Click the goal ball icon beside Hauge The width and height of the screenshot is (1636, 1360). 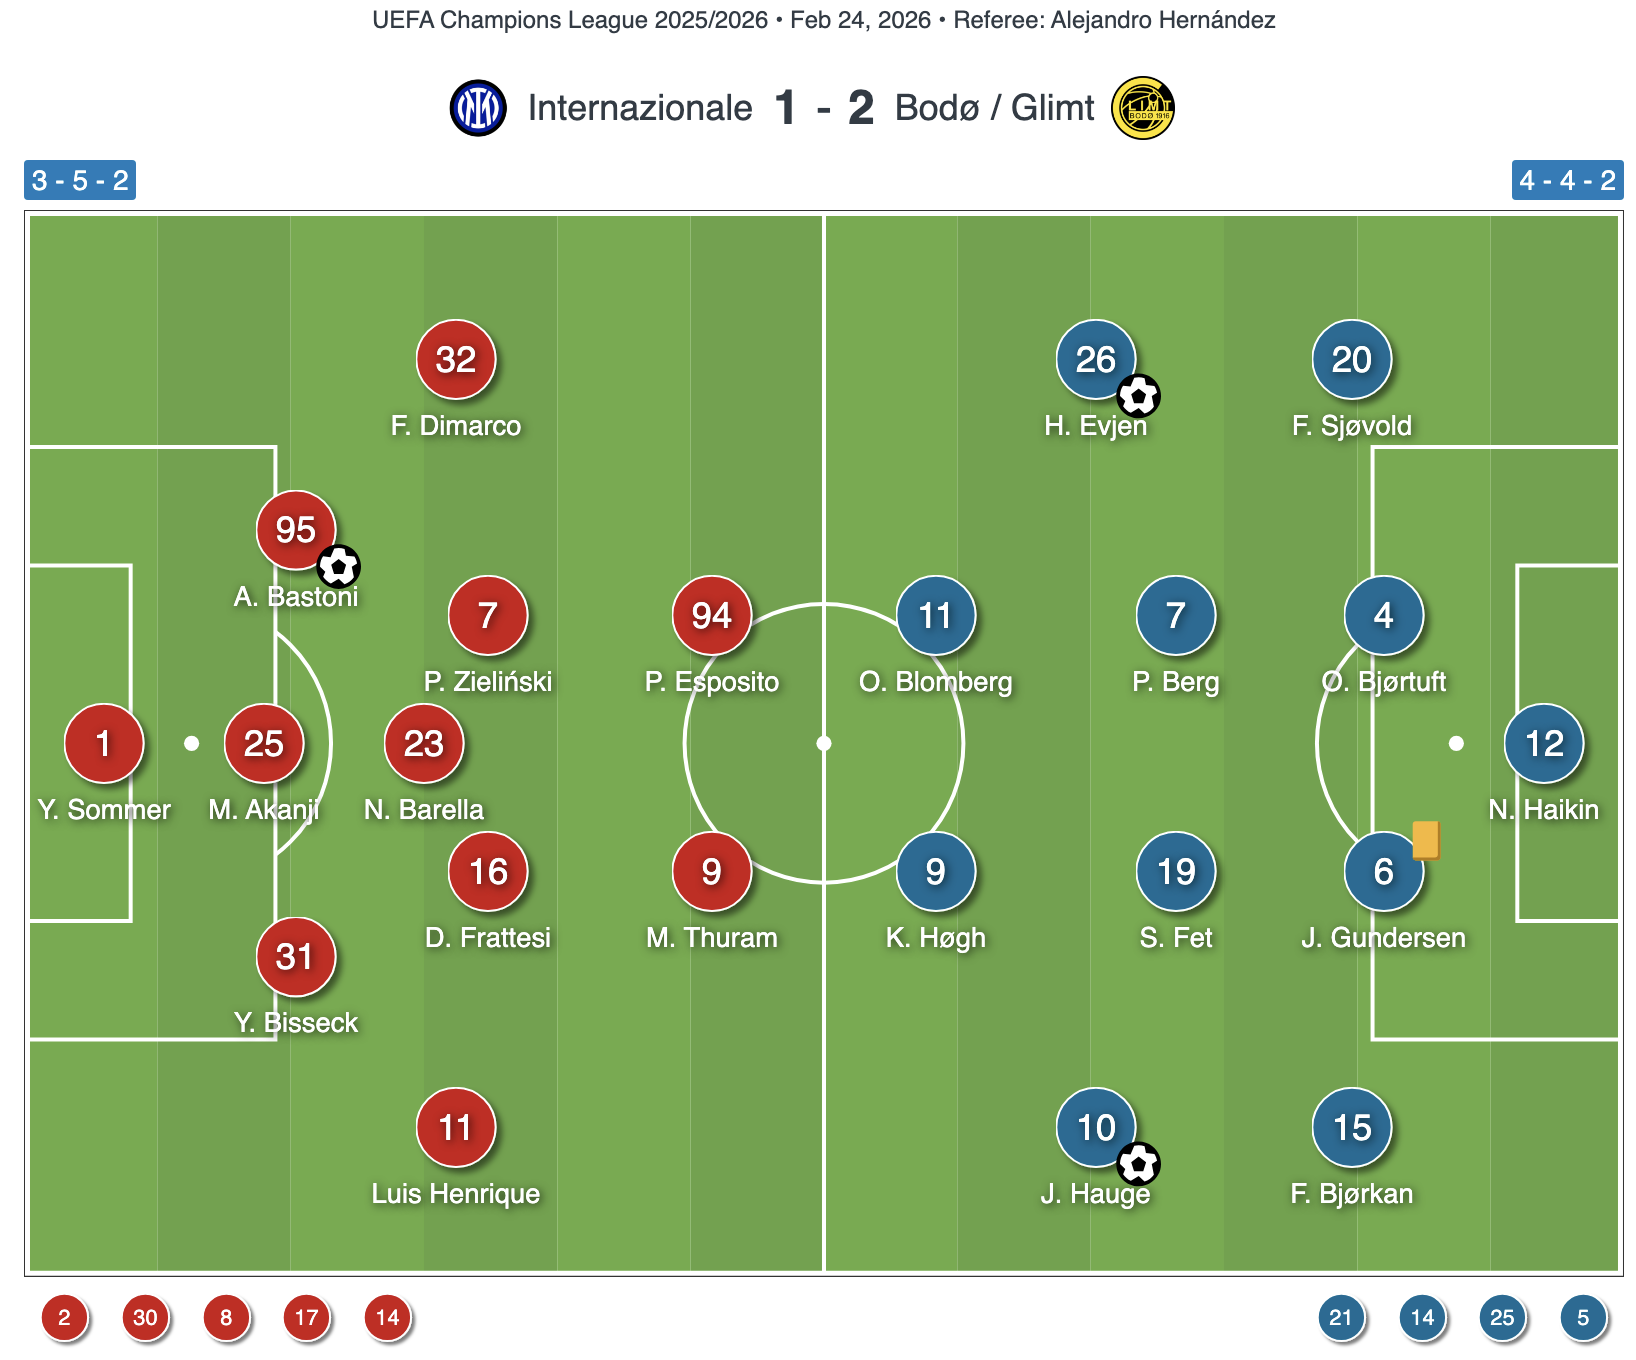tap(1139, 1164)
